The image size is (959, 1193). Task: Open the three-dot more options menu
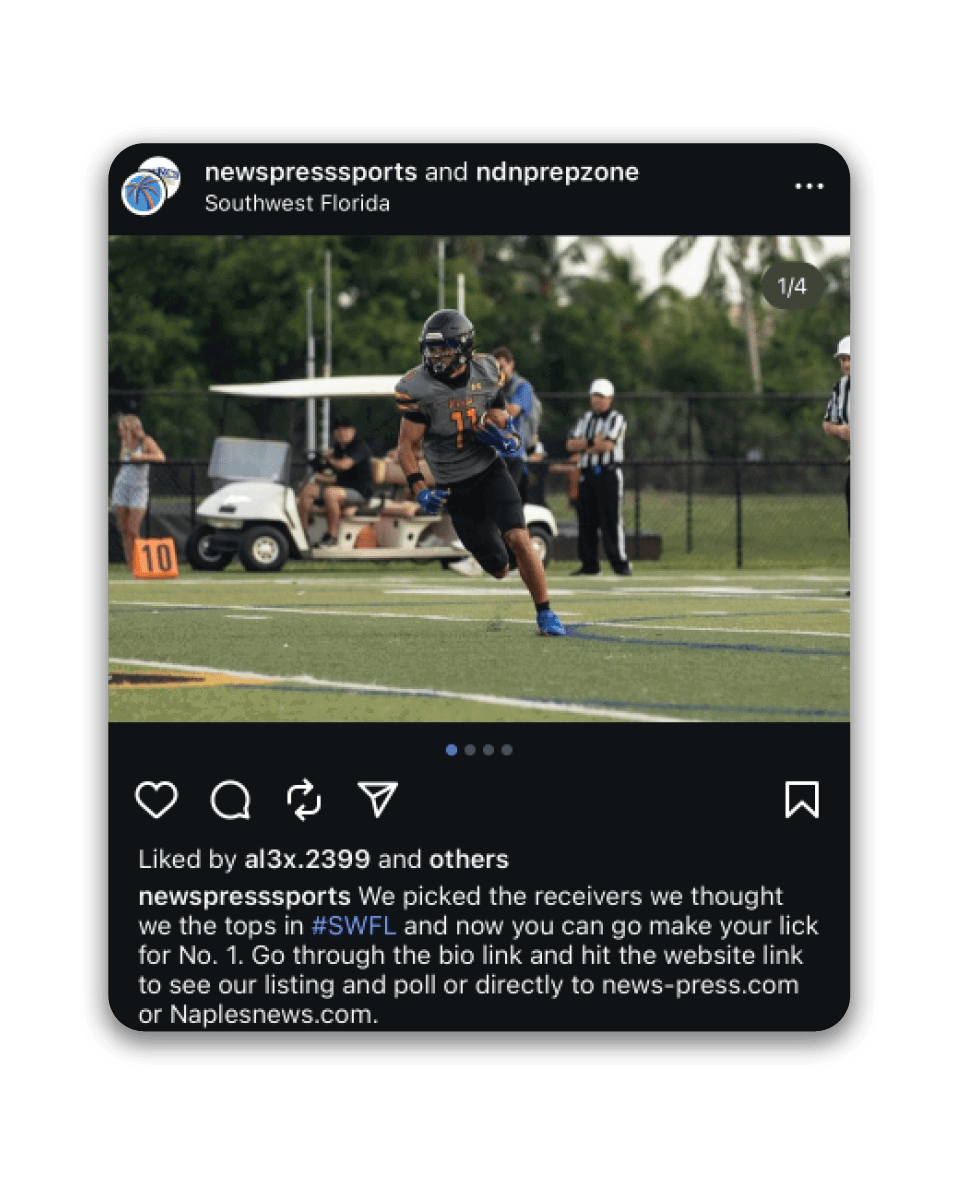coord(809,186)
